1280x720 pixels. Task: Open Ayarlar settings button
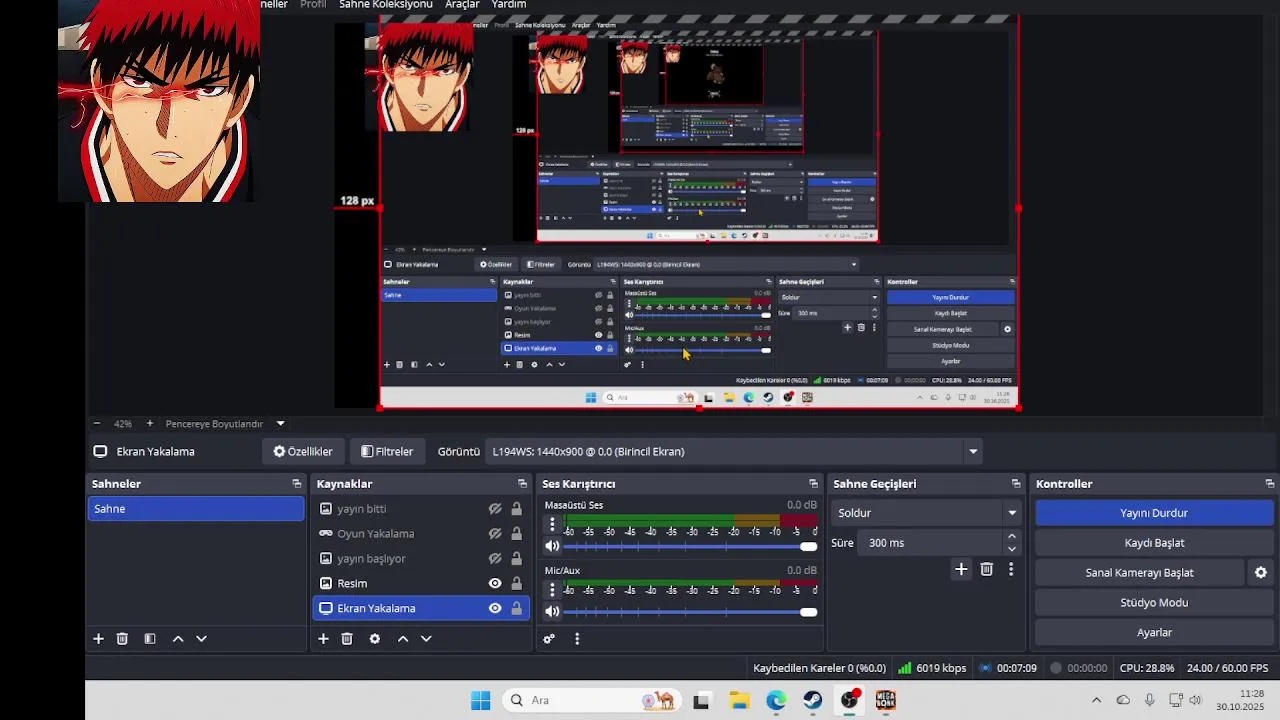1154,633
